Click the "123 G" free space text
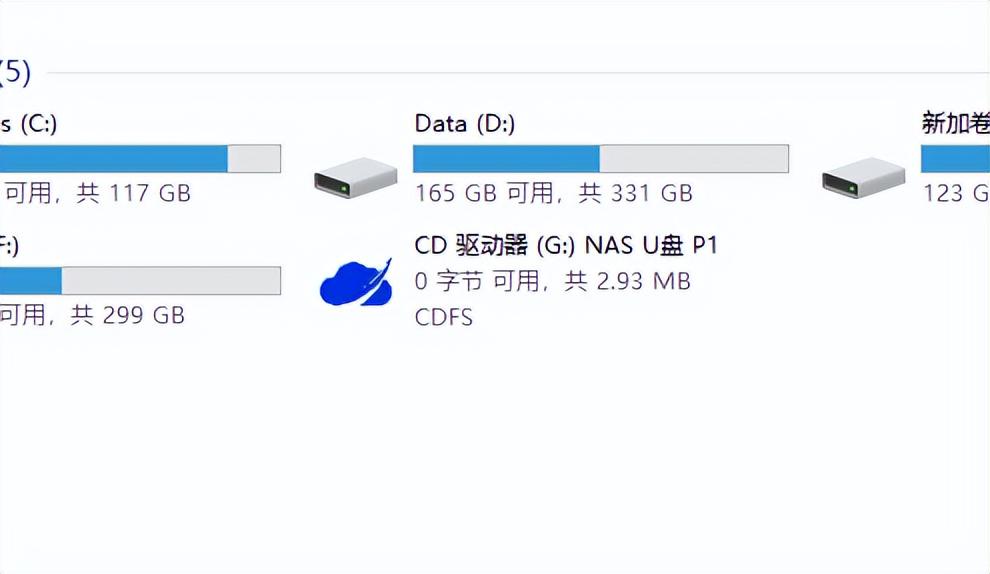The height and width of the screenshot is (574, 990). [955, 193]
